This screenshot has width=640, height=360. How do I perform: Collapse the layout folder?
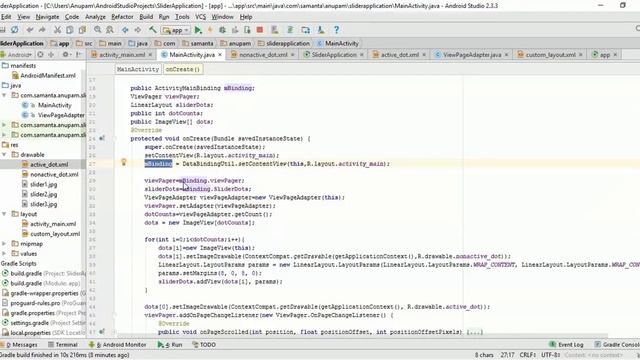[x=4, y=214]
